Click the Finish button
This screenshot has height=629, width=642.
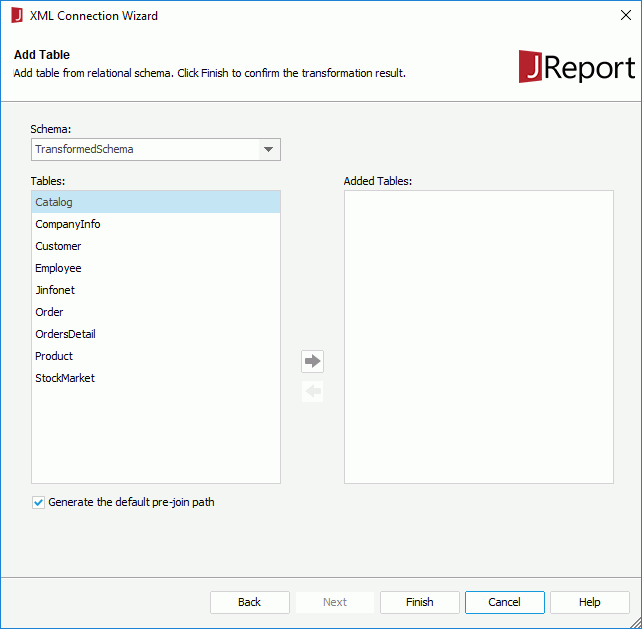pyautogui.click(x=420, y=602)
